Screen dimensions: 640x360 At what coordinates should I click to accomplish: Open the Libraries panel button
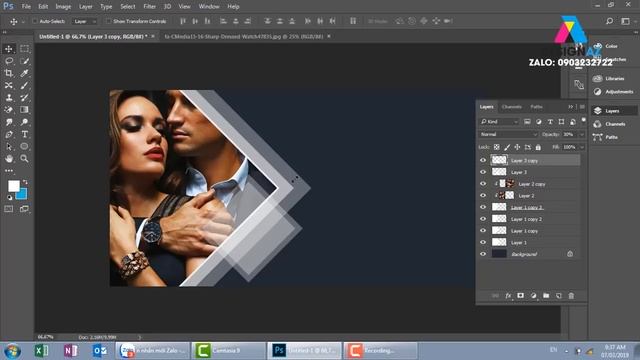[x=610, y=78]
